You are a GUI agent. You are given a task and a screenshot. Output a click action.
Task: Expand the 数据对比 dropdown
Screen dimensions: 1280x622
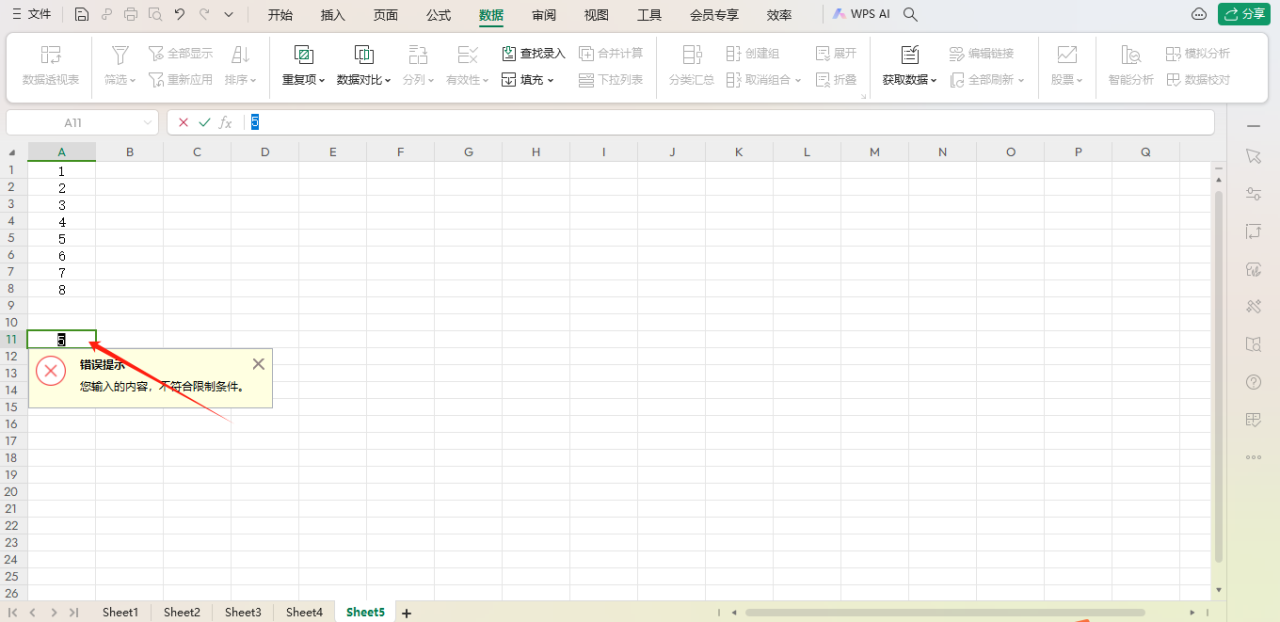388,80
